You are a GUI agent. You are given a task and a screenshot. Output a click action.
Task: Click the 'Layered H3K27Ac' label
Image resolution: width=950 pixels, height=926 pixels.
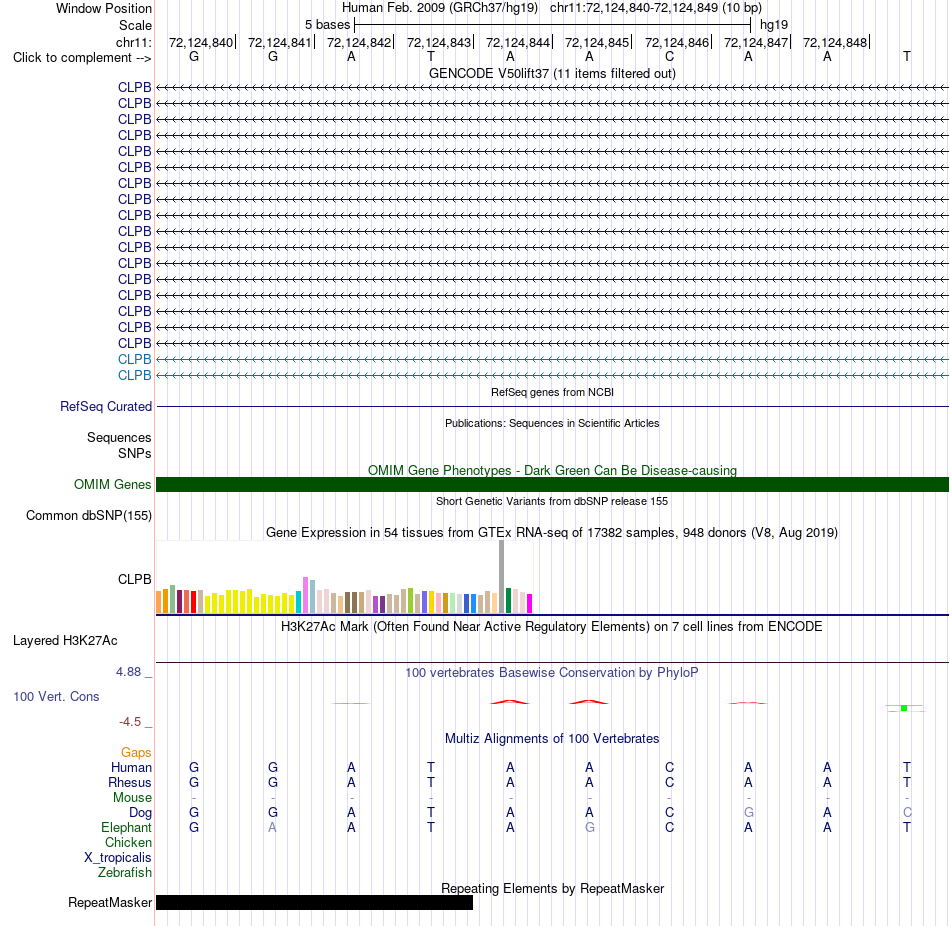coord(65,641)
